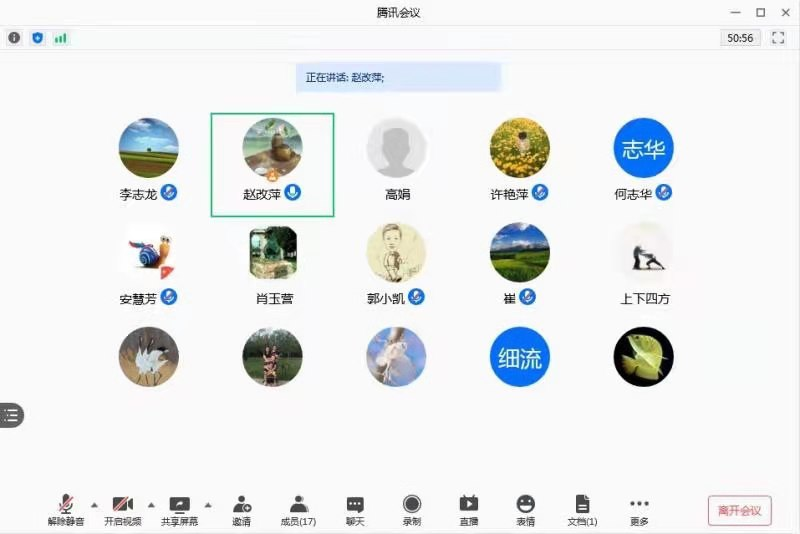800x534 pixels.
Task: Click the red Leave Meeting button
Action: point(740,510)
